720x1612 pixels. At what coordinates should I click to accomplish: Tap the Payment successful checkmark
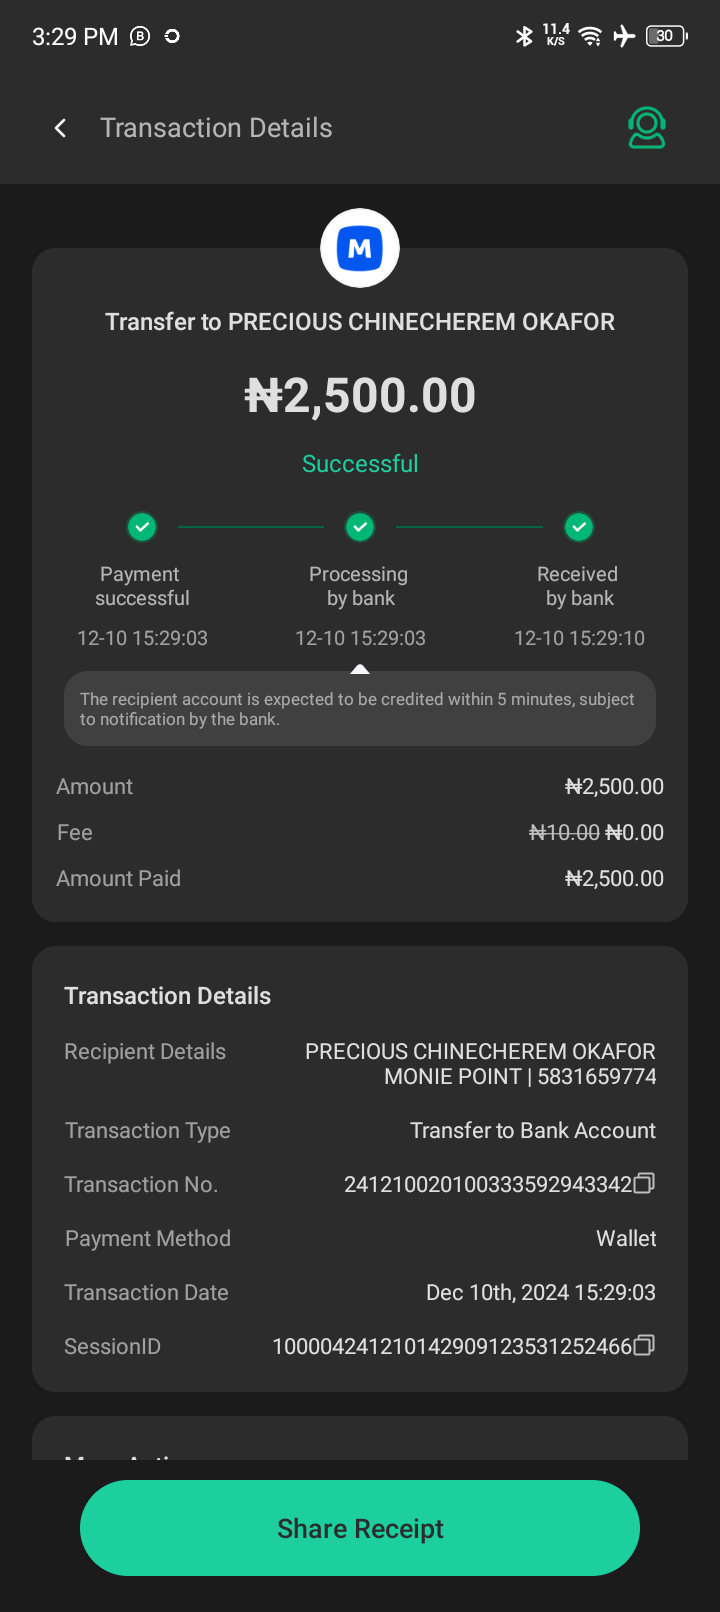142,526
